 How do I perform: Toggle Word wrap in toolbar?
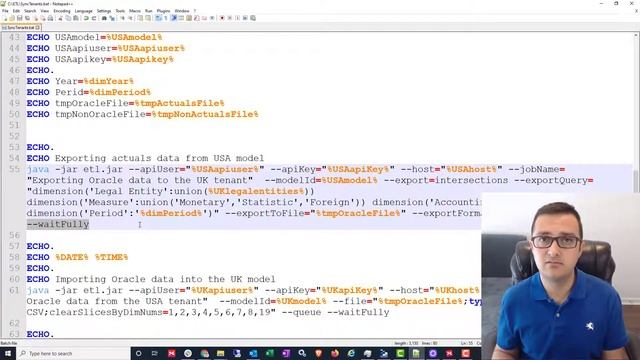[158, 18]
